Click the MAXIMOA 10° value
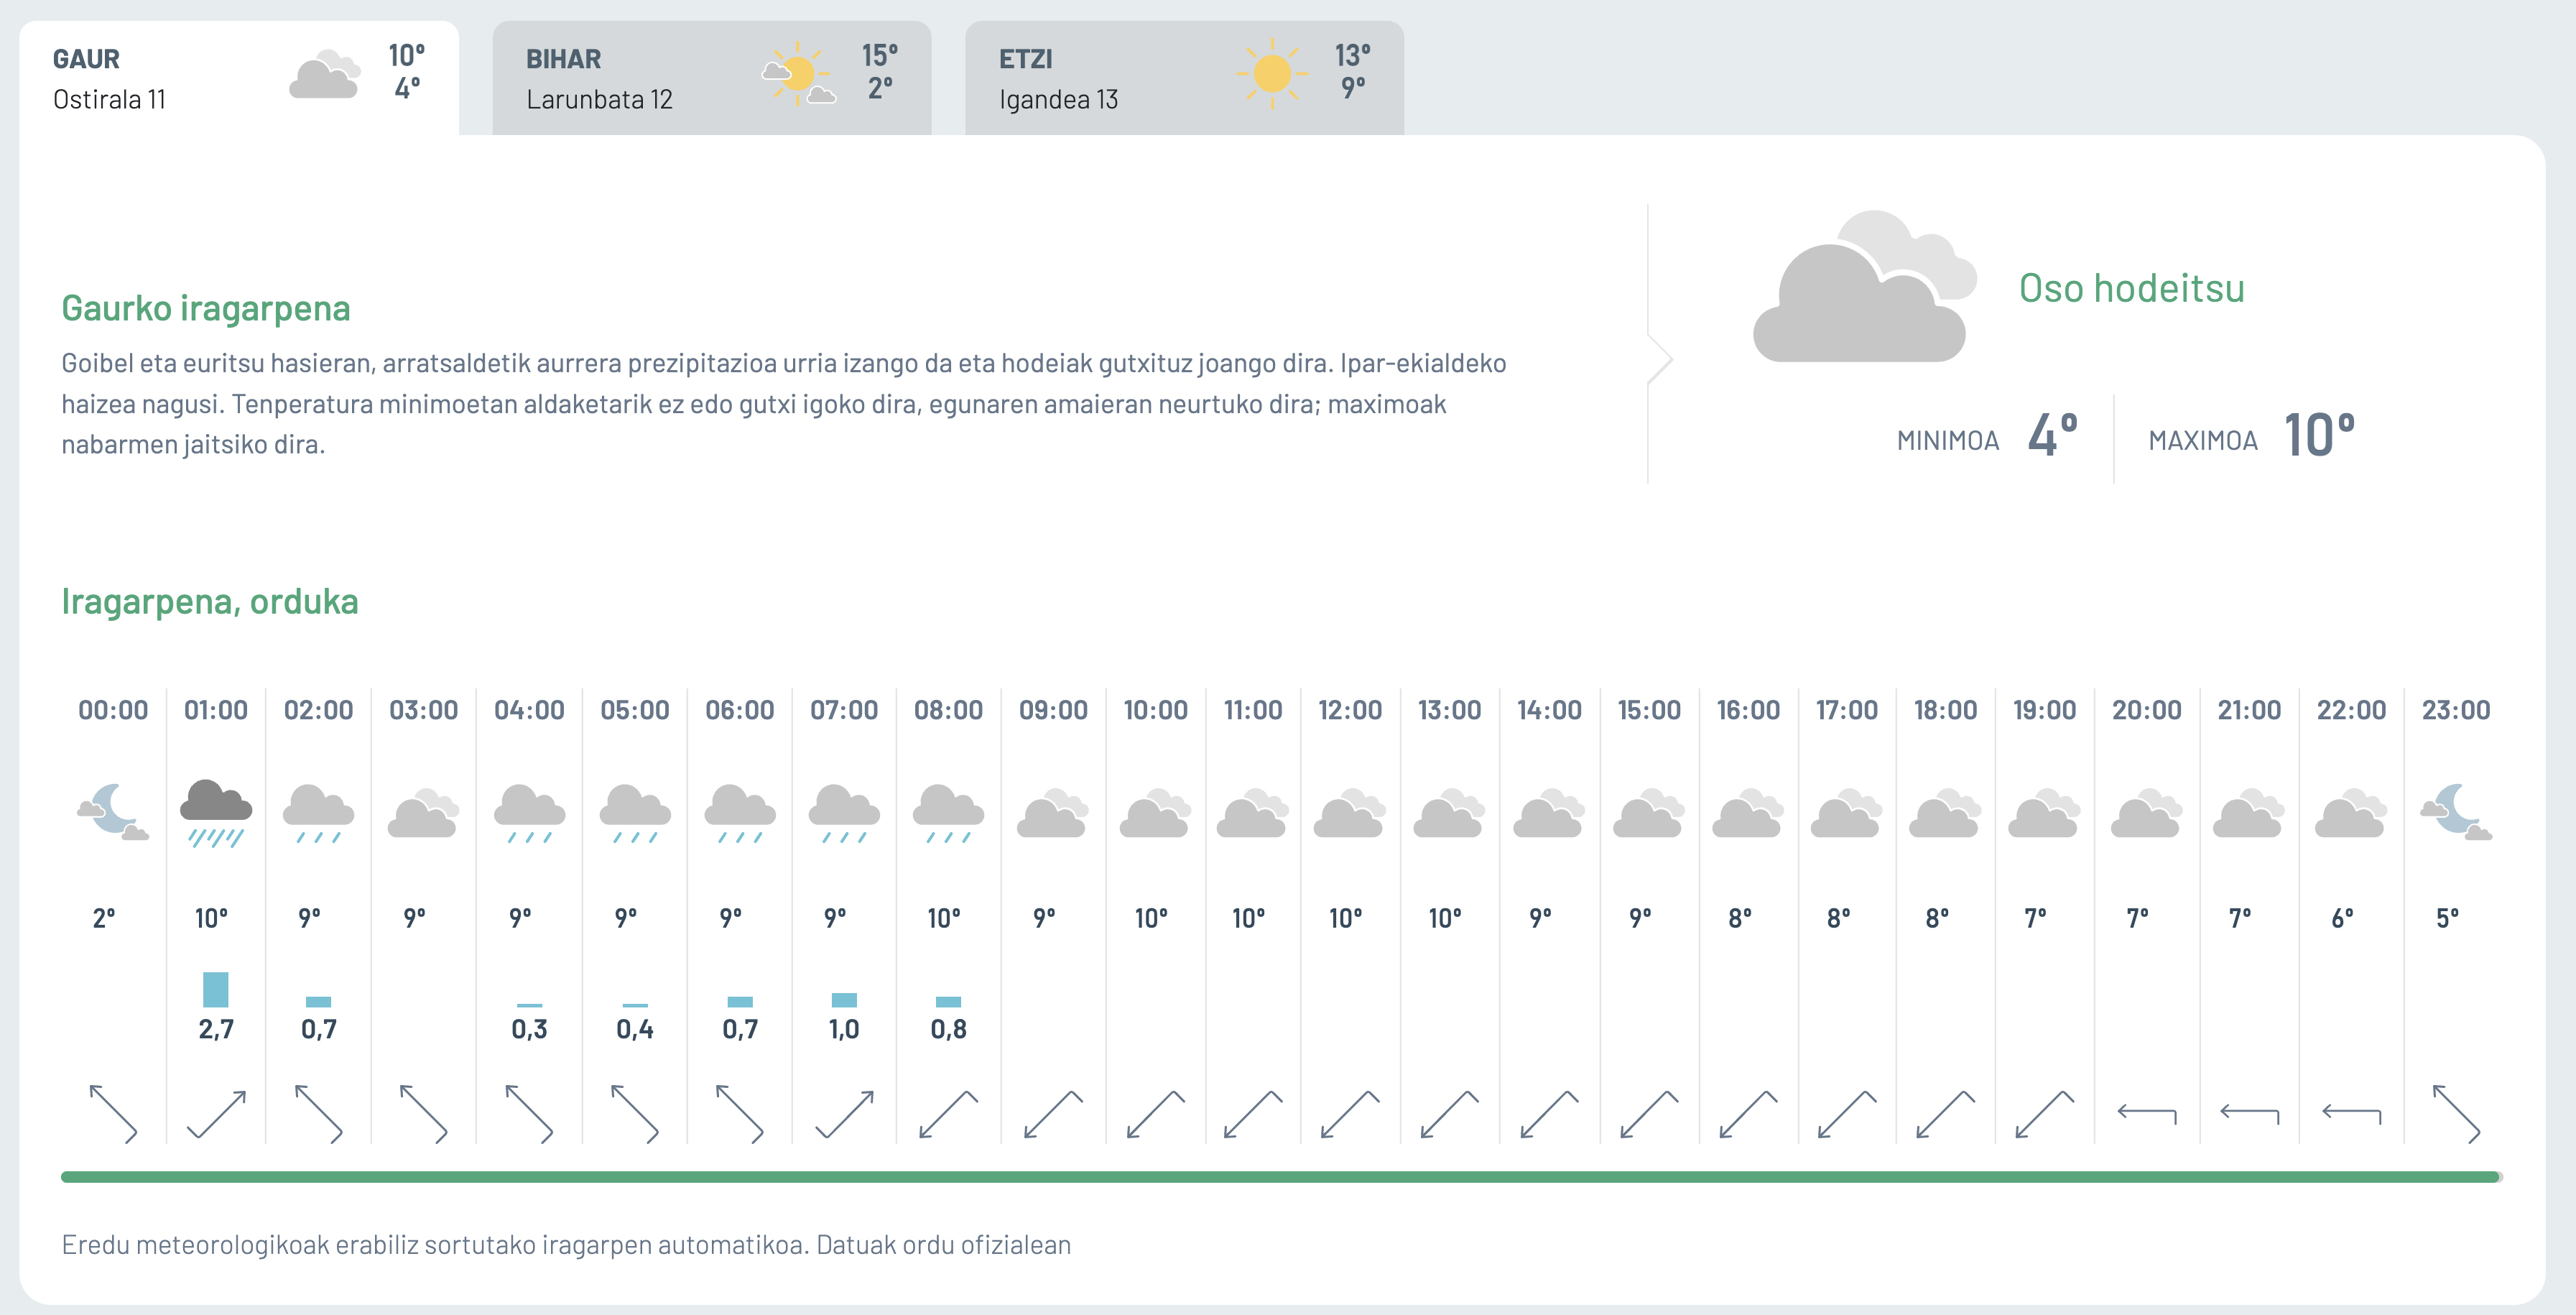This screenshot has height=1315, width=2576. pos(2319,436)
